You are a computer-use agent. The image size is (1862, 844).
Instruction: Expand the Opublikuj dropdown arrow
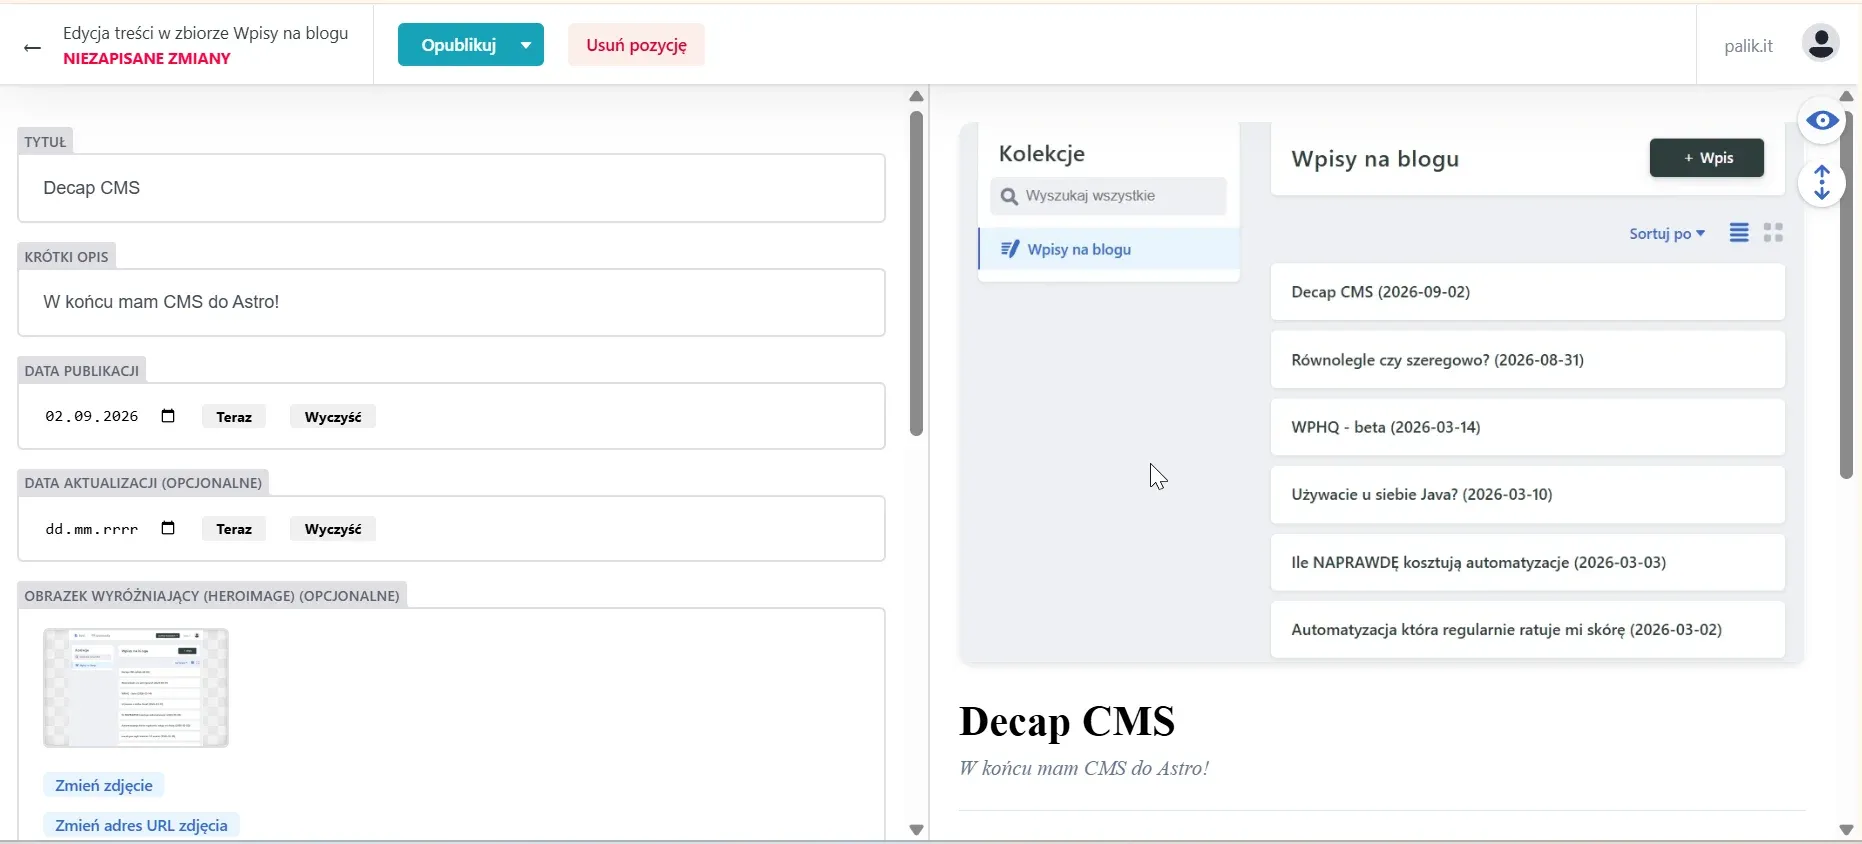[526, 45]
